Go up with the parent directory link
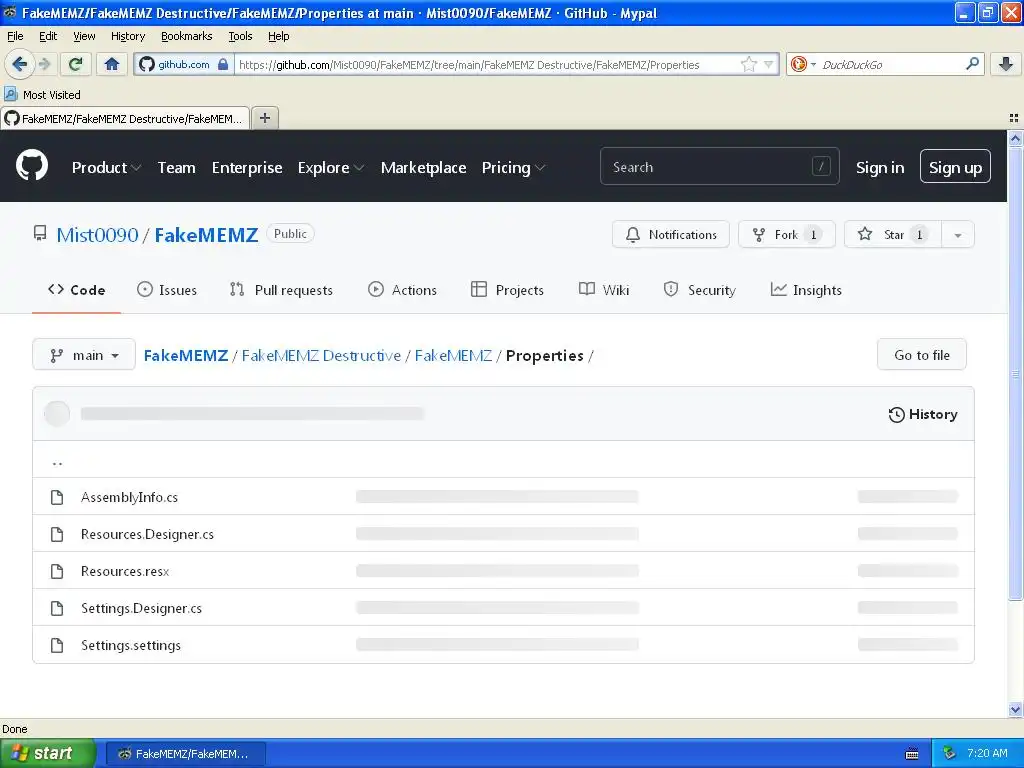 click(x=57, y=462)
